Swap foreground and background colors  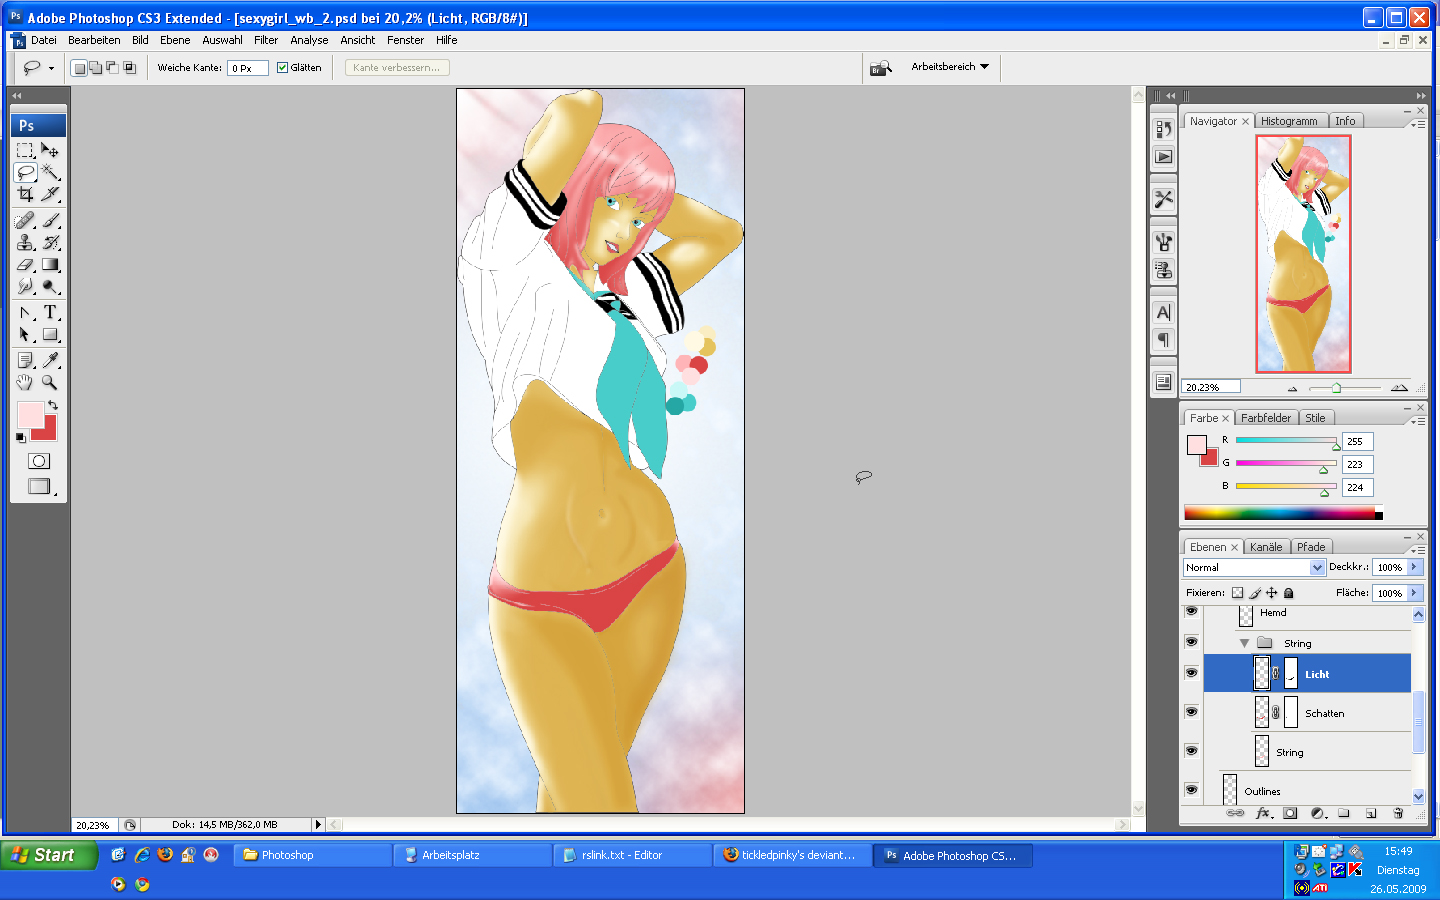(53, 405)
